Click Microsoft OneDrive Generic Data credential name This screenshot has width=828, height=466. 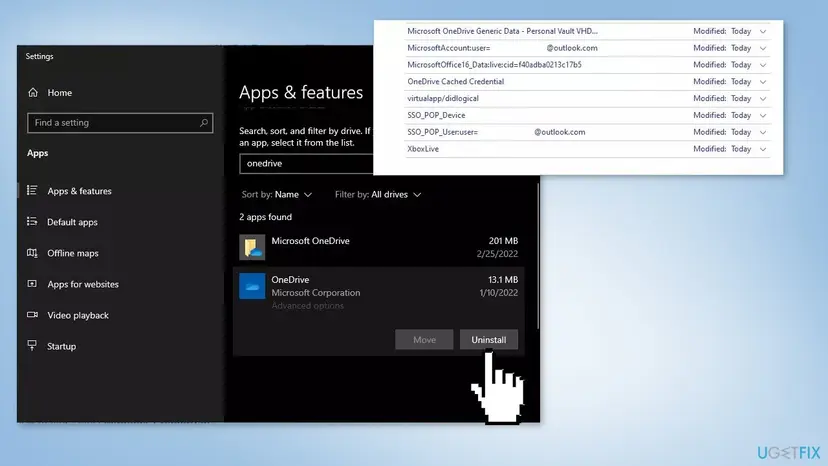tap(502, 31)
